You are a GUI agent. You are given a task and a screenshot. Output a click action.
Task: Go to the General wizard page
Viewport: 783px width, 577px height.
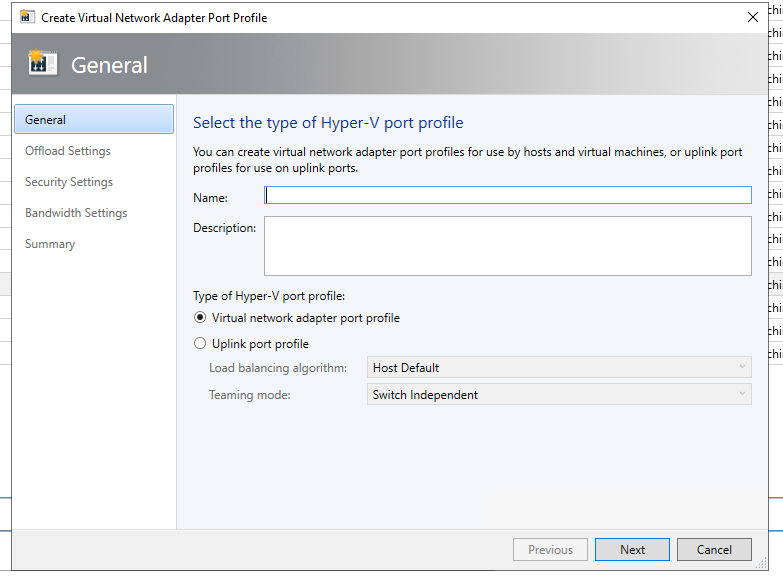(94, 119)
